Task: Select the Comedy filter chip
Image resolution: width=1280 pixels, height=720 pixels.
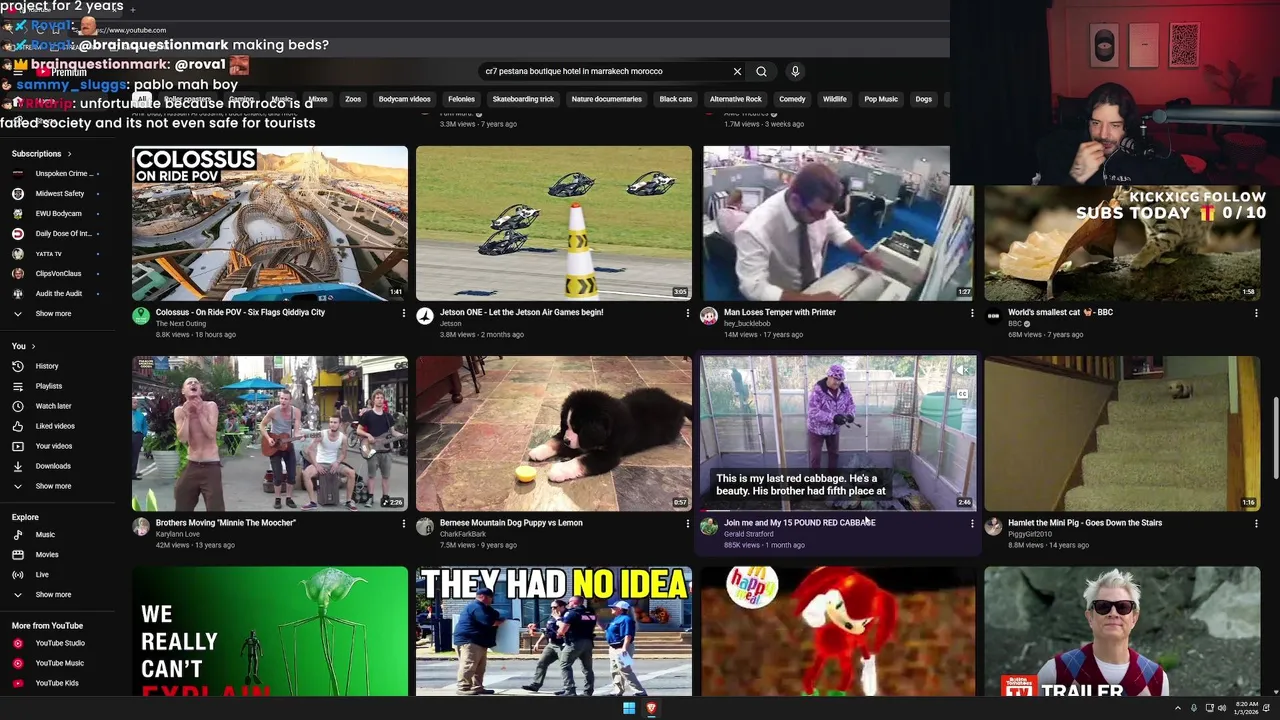Action: [792, 99]
